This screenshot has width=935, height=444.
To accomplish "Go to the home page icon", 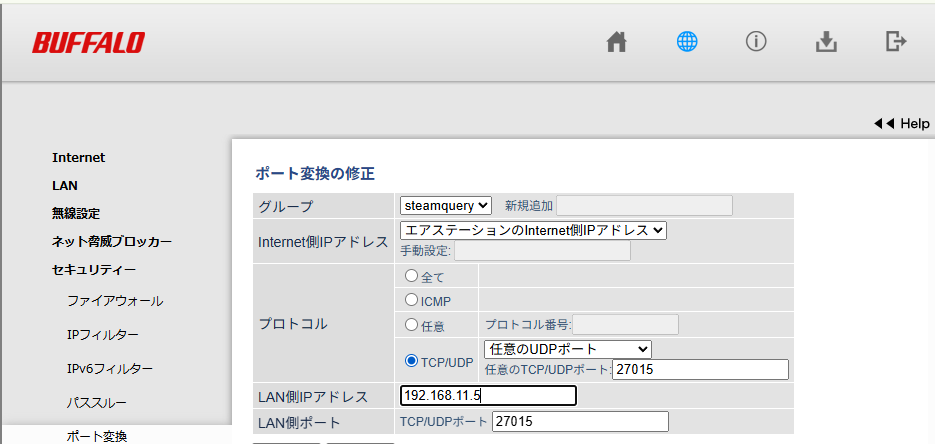I will point(617,42).
